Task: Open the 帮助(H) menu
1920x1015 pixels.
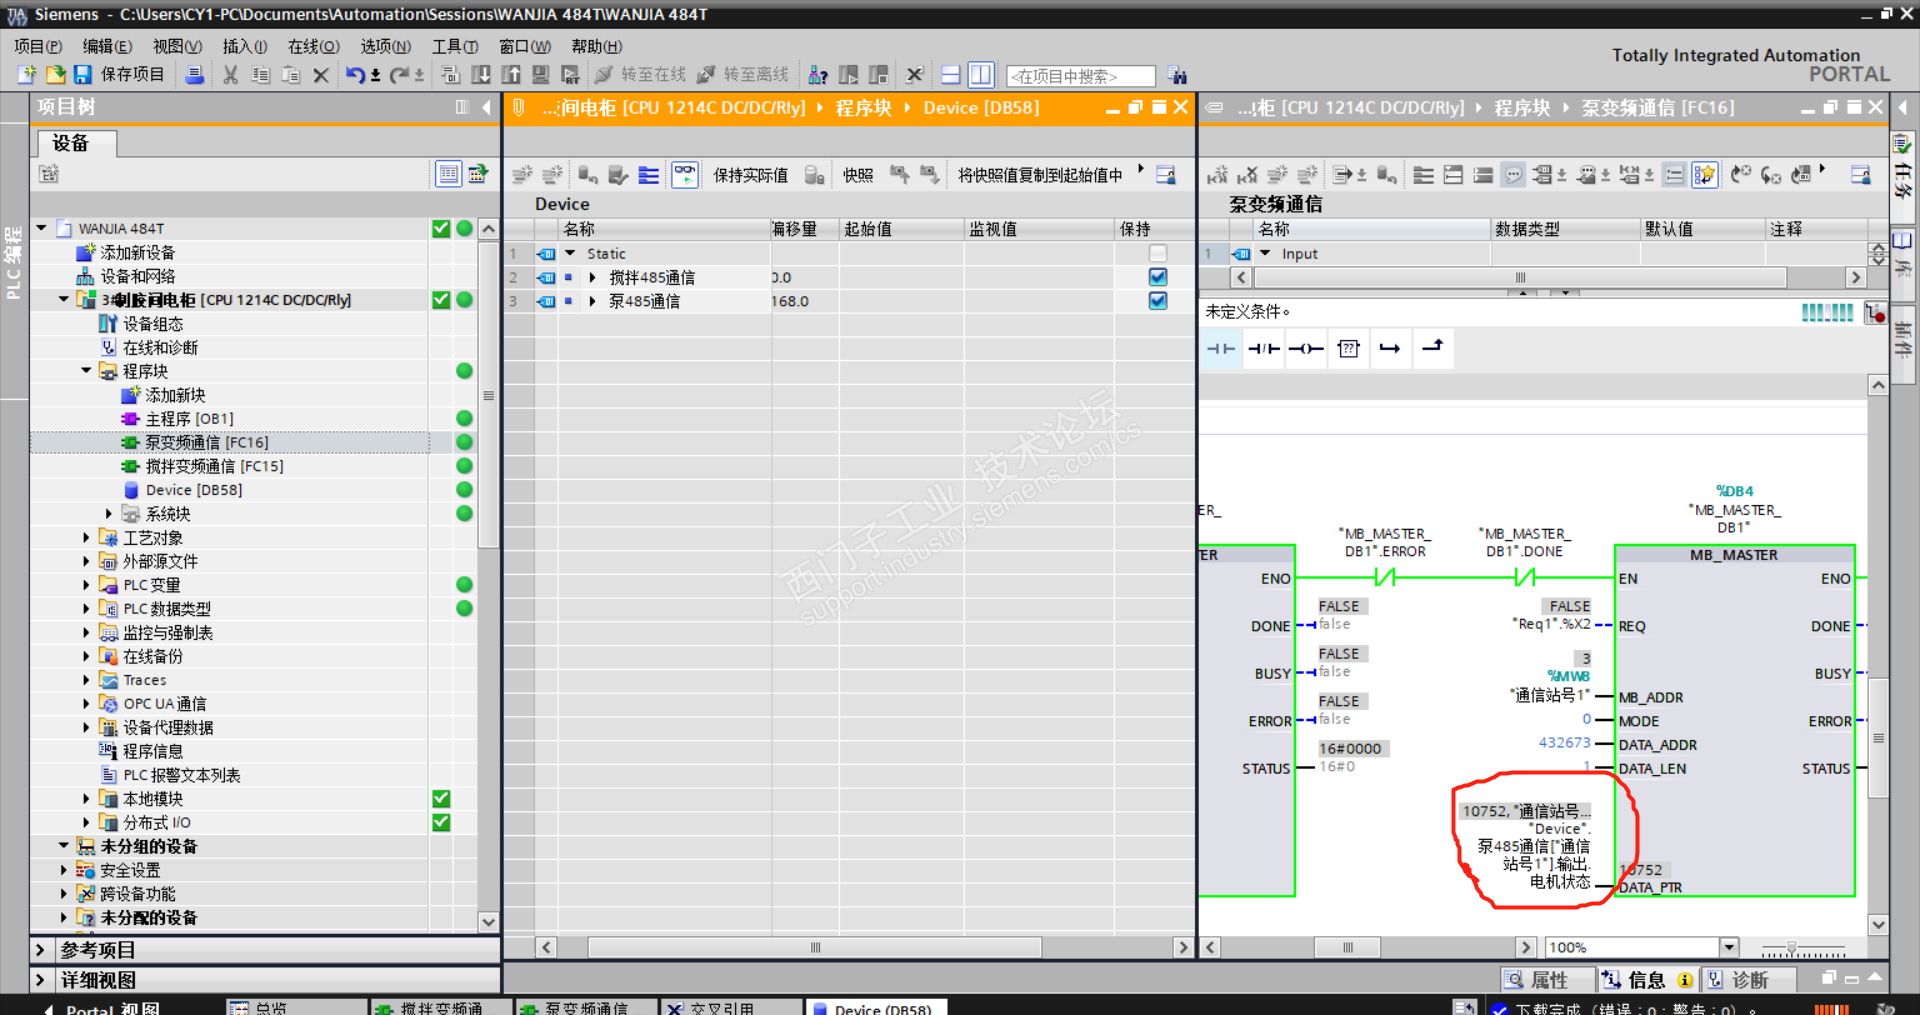Action: tap(597, 46)
